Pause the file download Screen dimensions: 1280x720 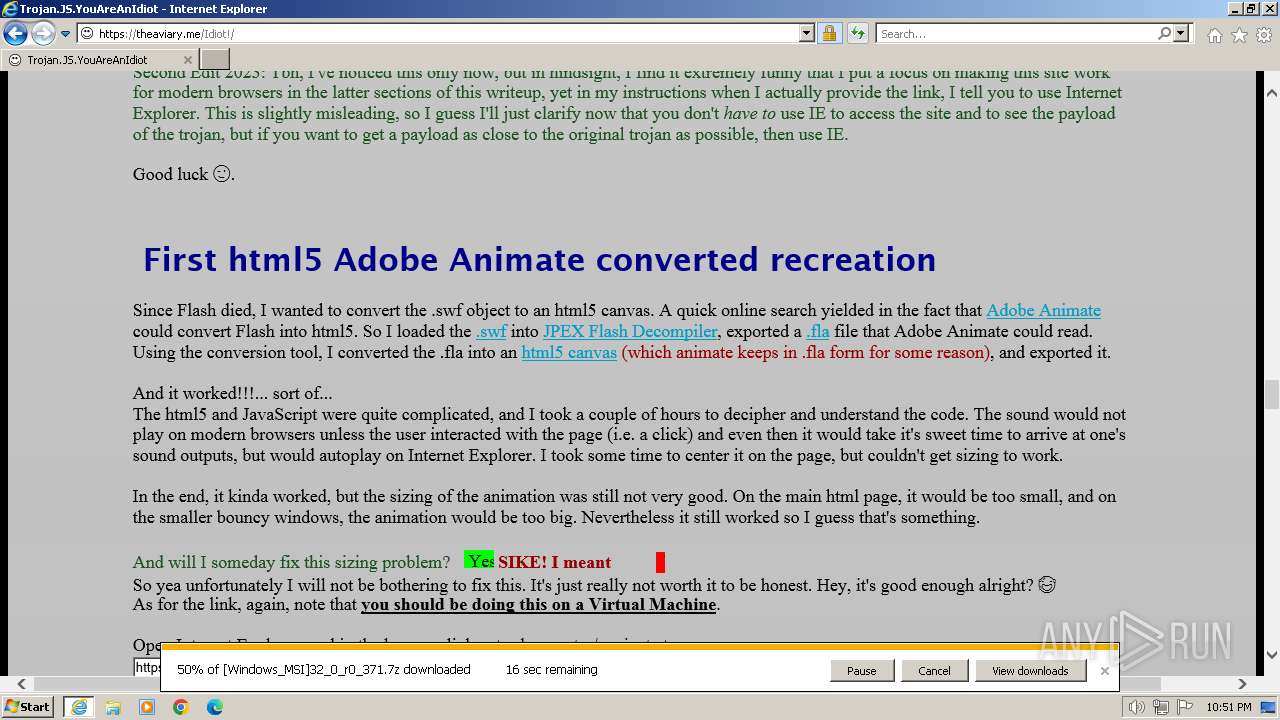click(861, 671)
